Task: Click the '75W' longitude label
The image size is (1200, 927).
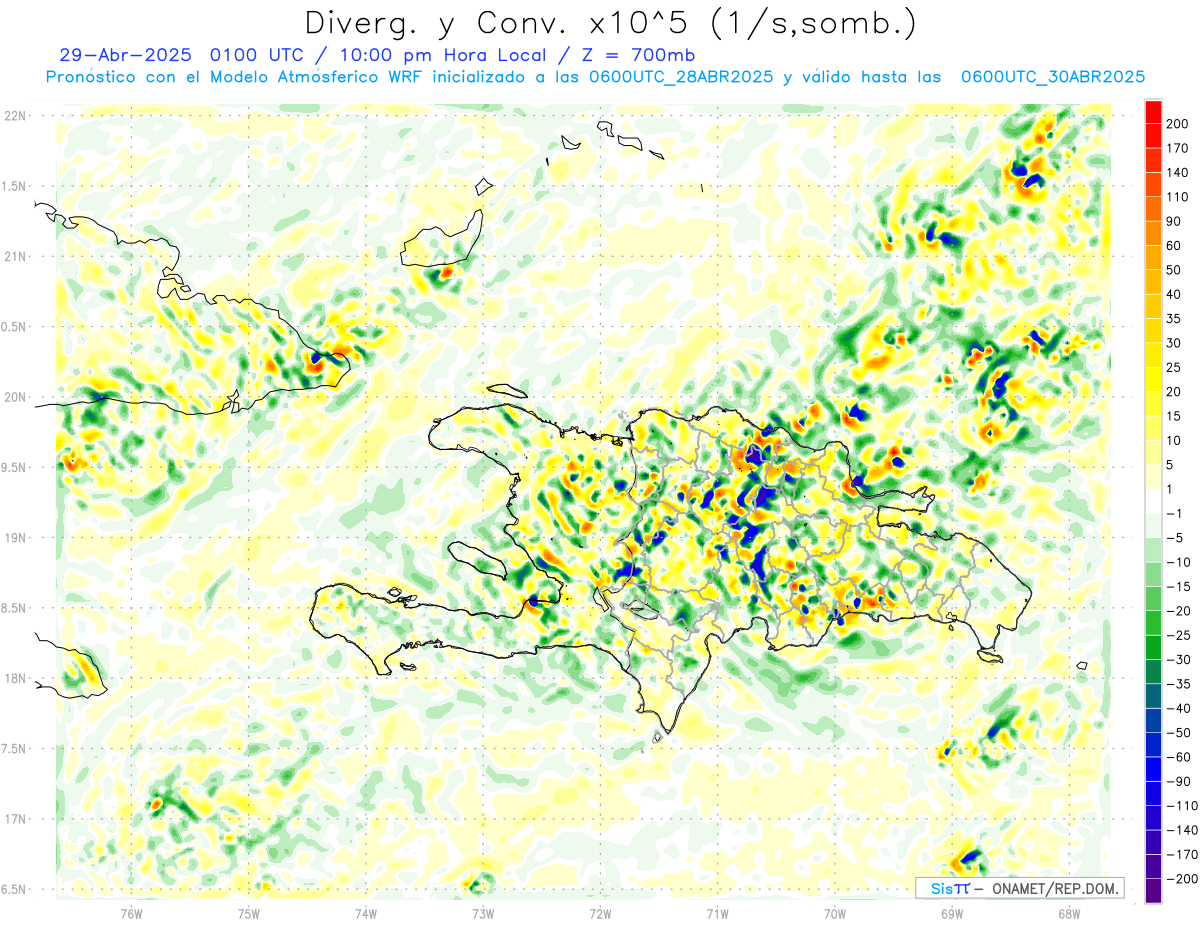Action: tap(249, 912)
